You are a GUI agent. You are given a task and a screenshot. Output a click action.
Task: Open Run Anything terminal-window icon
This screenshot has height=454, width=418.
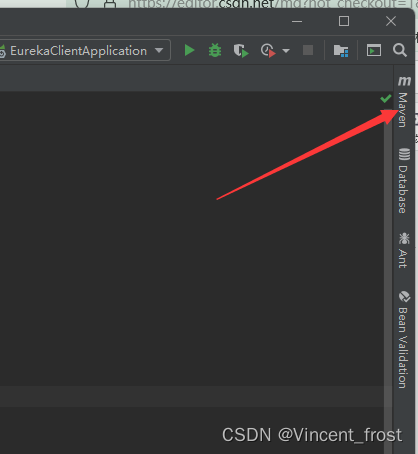click(374, 50)
